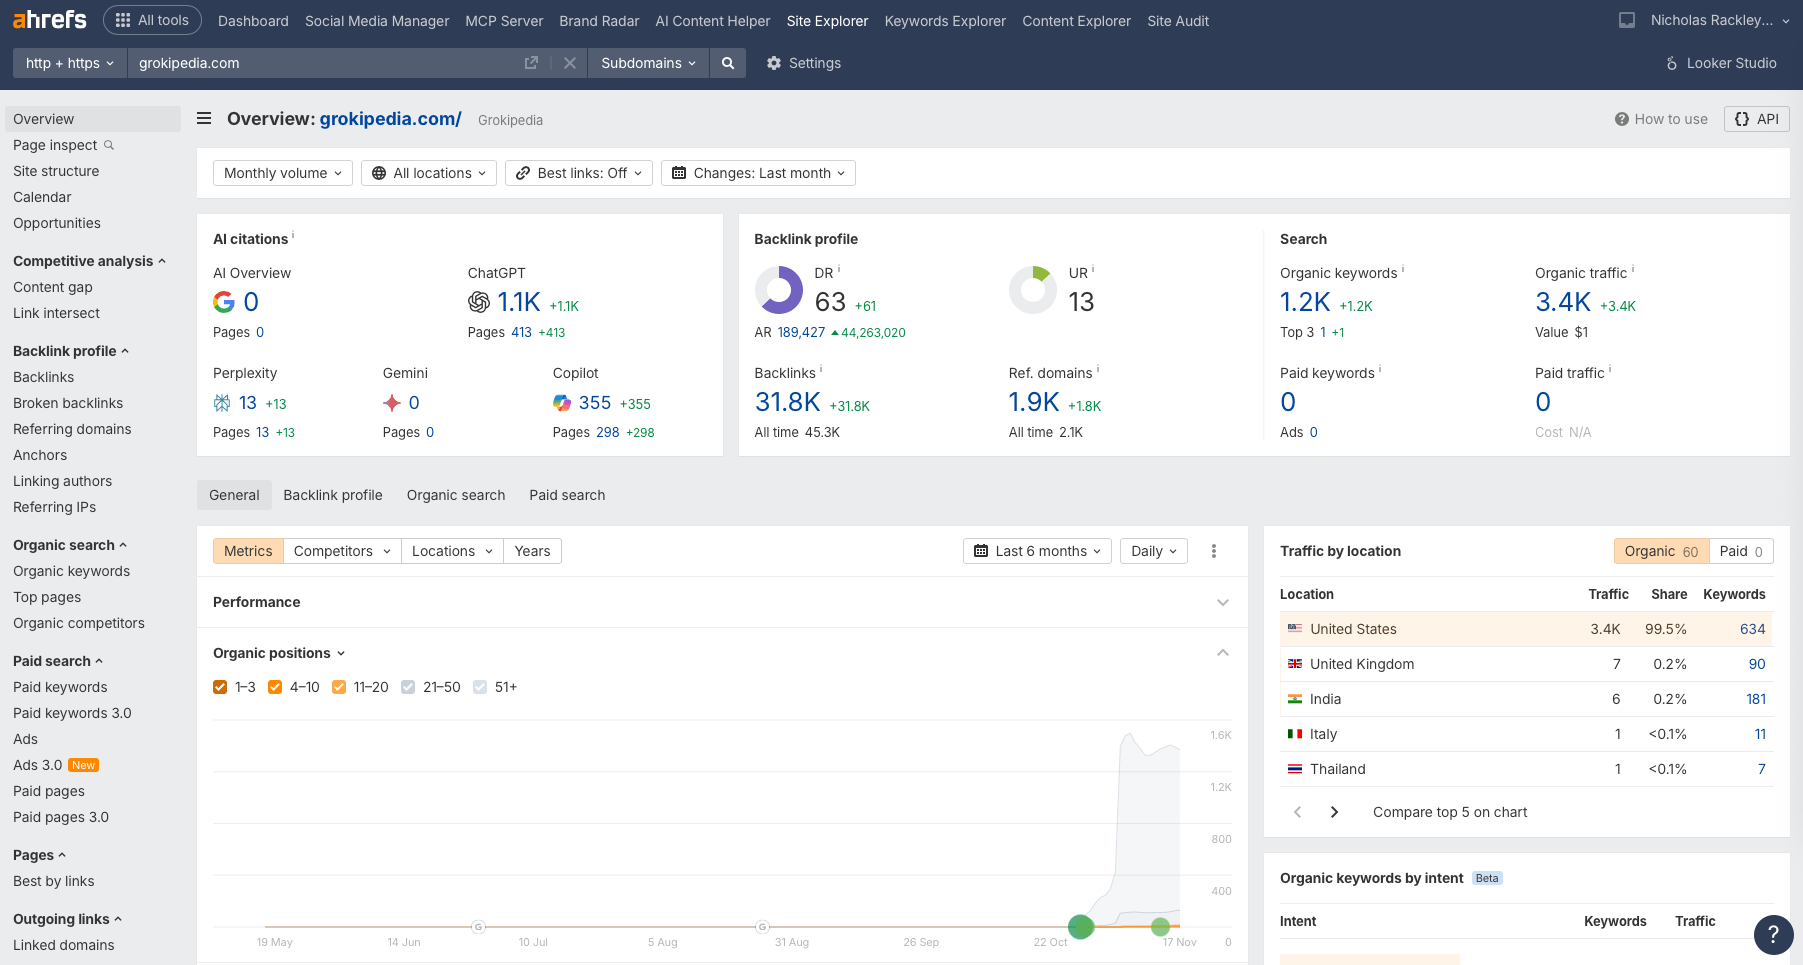
Task: Open Keywords Explorer from top navigation
Action: pyautogui.click(x=944, y=21)
